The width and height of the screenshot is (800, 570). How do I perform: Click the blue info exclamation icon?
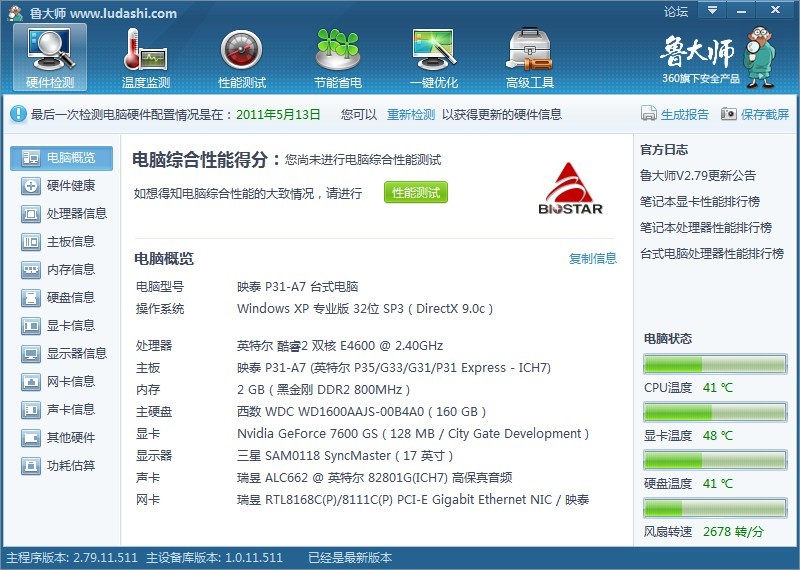(x=18, y=114)
